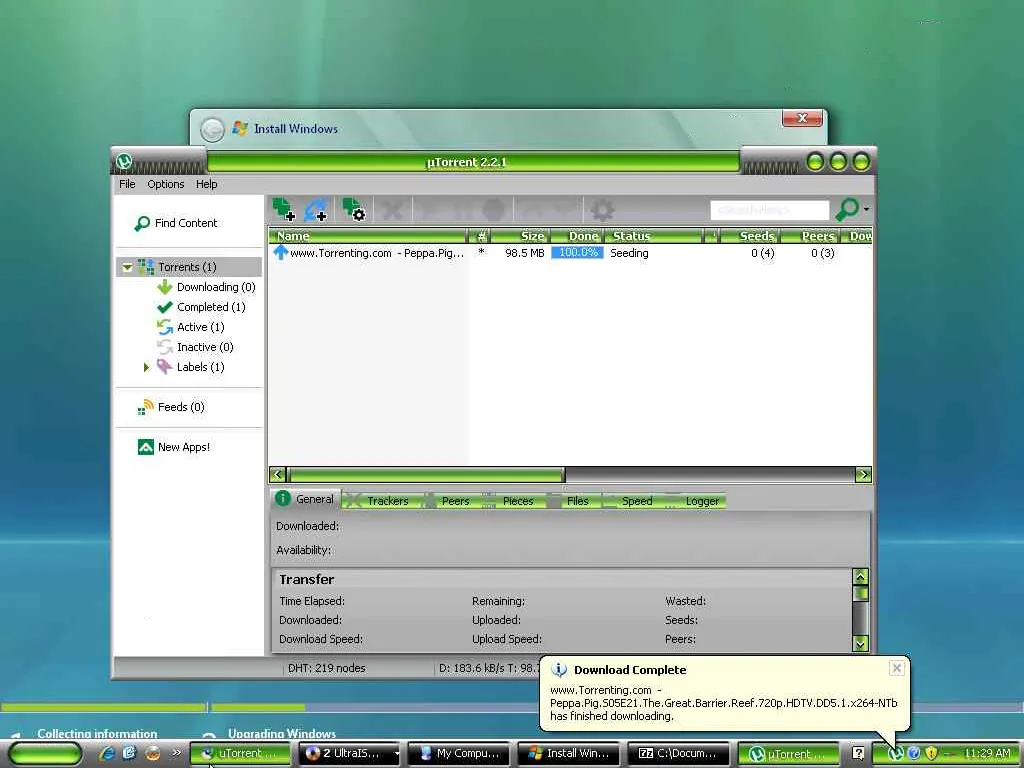Click the green horizontal scrollbar thumb
This screenshot has height=768, width=1024.
[426, 475]
